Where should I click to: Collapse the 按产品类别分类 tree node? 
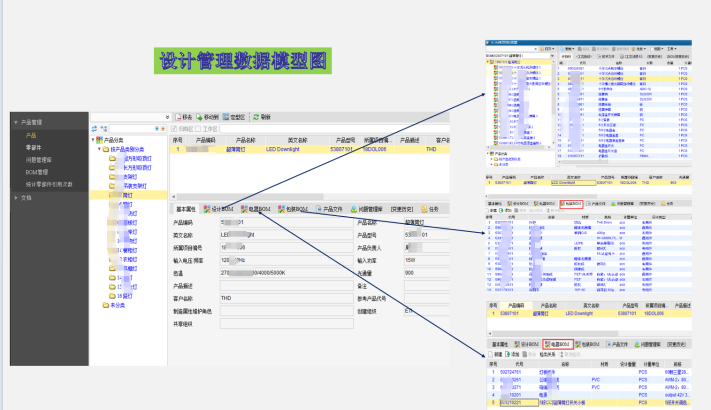point(99,149)
